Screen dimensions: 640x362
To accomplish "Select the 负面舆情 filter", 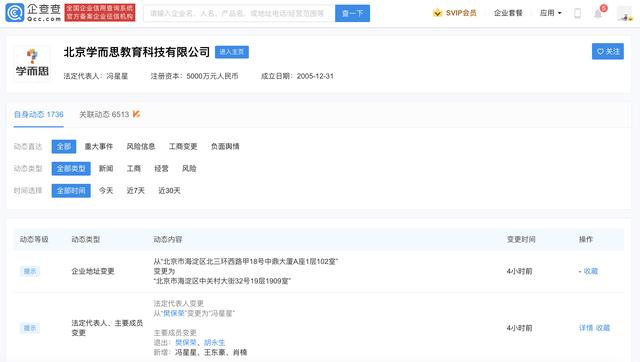I will tap(225, 147).
